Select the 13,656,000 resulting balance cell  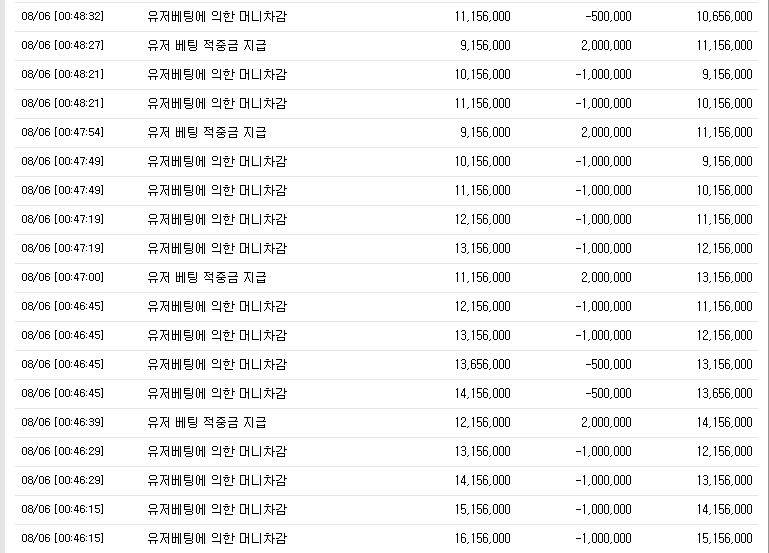(724, 393)
